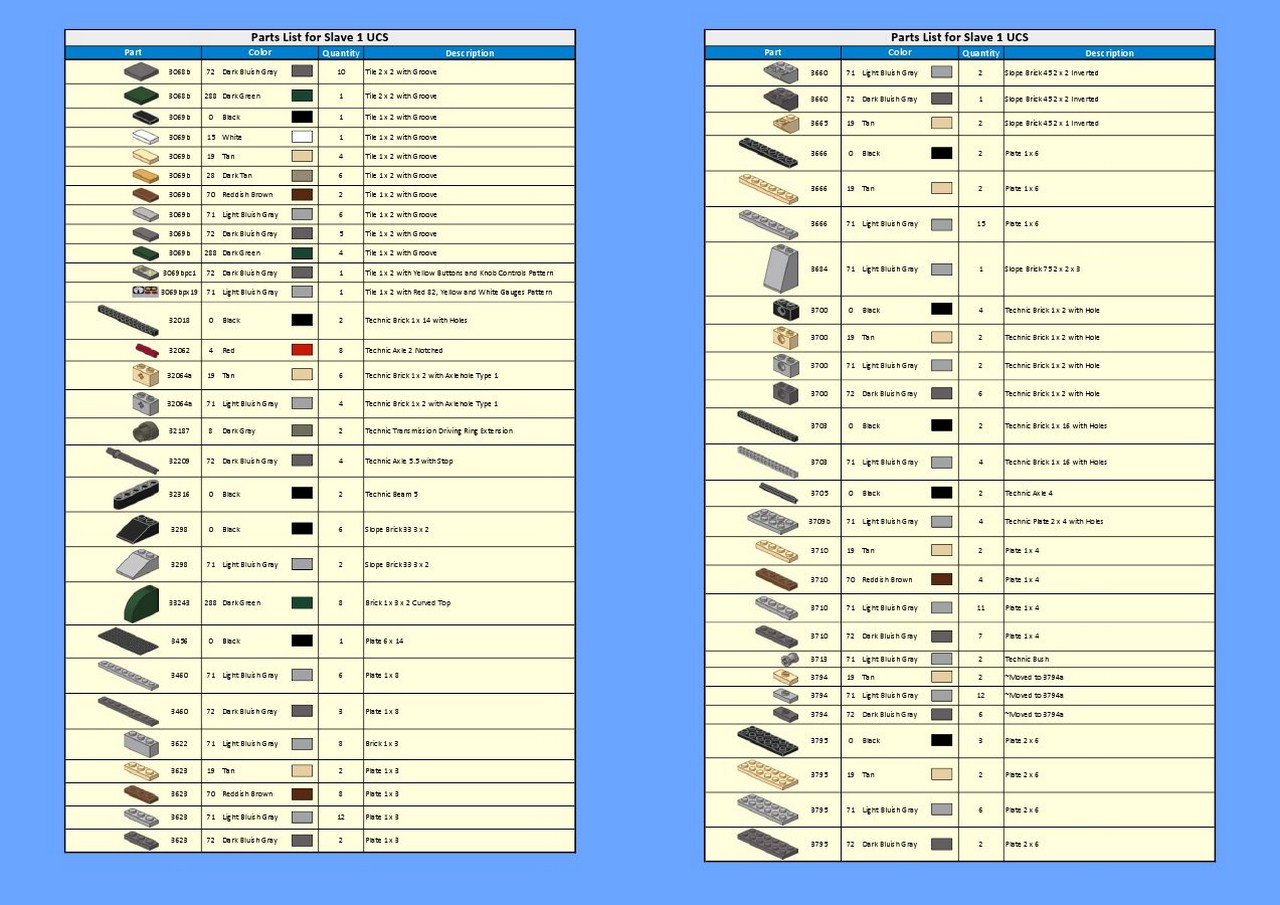Viewport: 1280px width, 905px height.
Task: Click 'Technic Axle 5.5 with Stop' description
Action: (x=409, y=461)
